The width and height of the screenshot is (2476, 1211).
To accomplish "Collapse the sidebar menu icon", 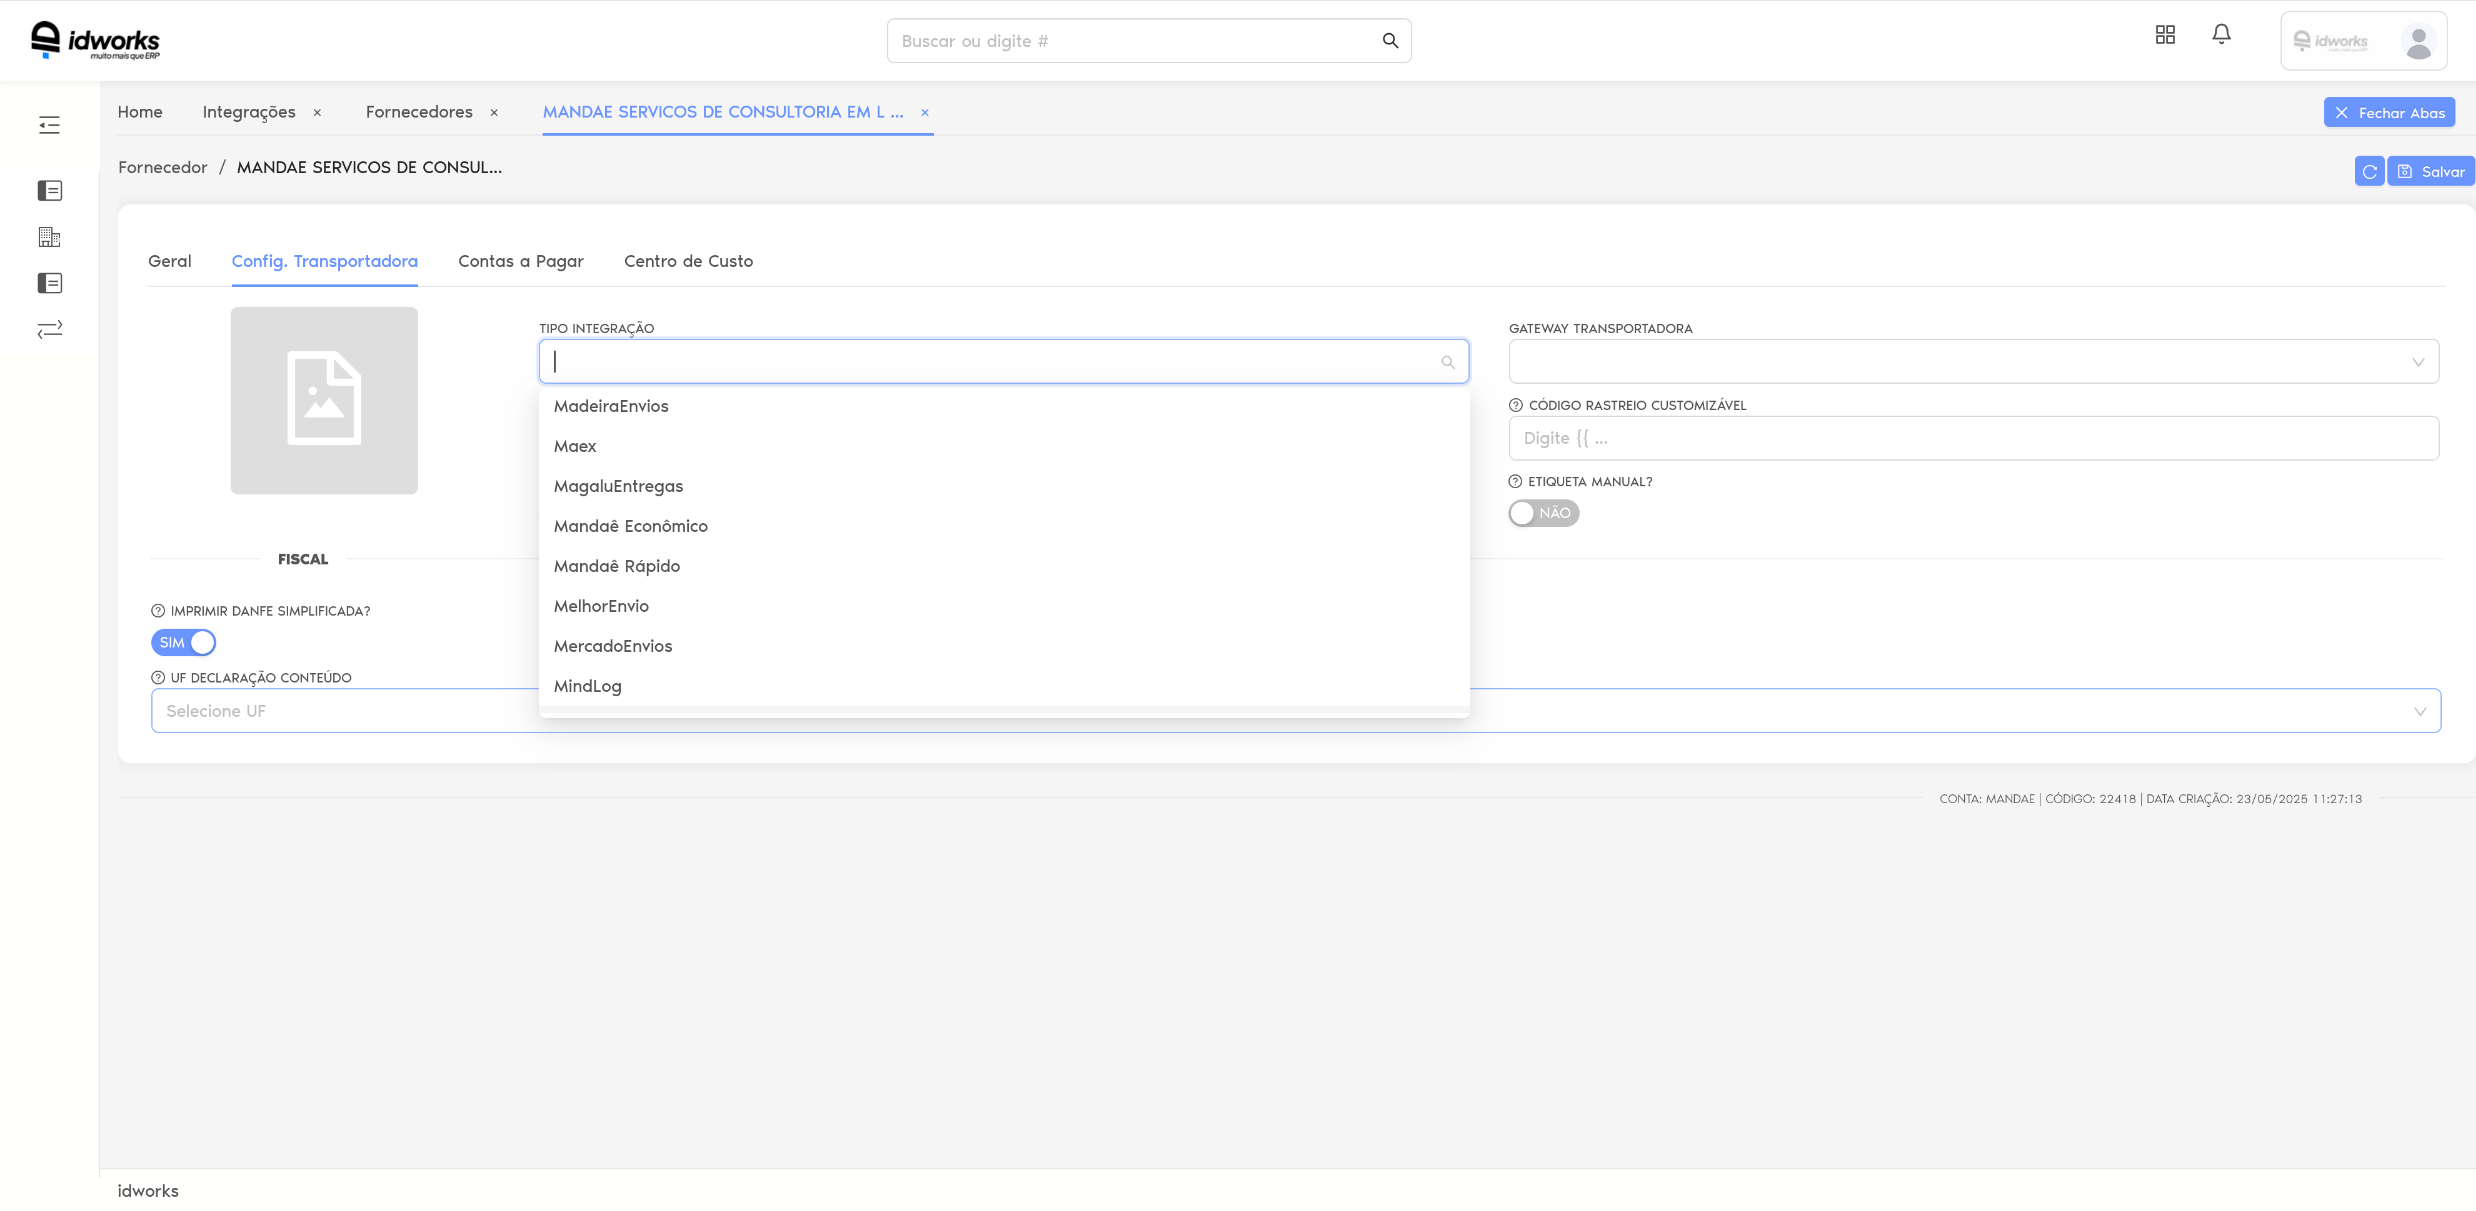I will pyautogui.click(x=49, y=125).
